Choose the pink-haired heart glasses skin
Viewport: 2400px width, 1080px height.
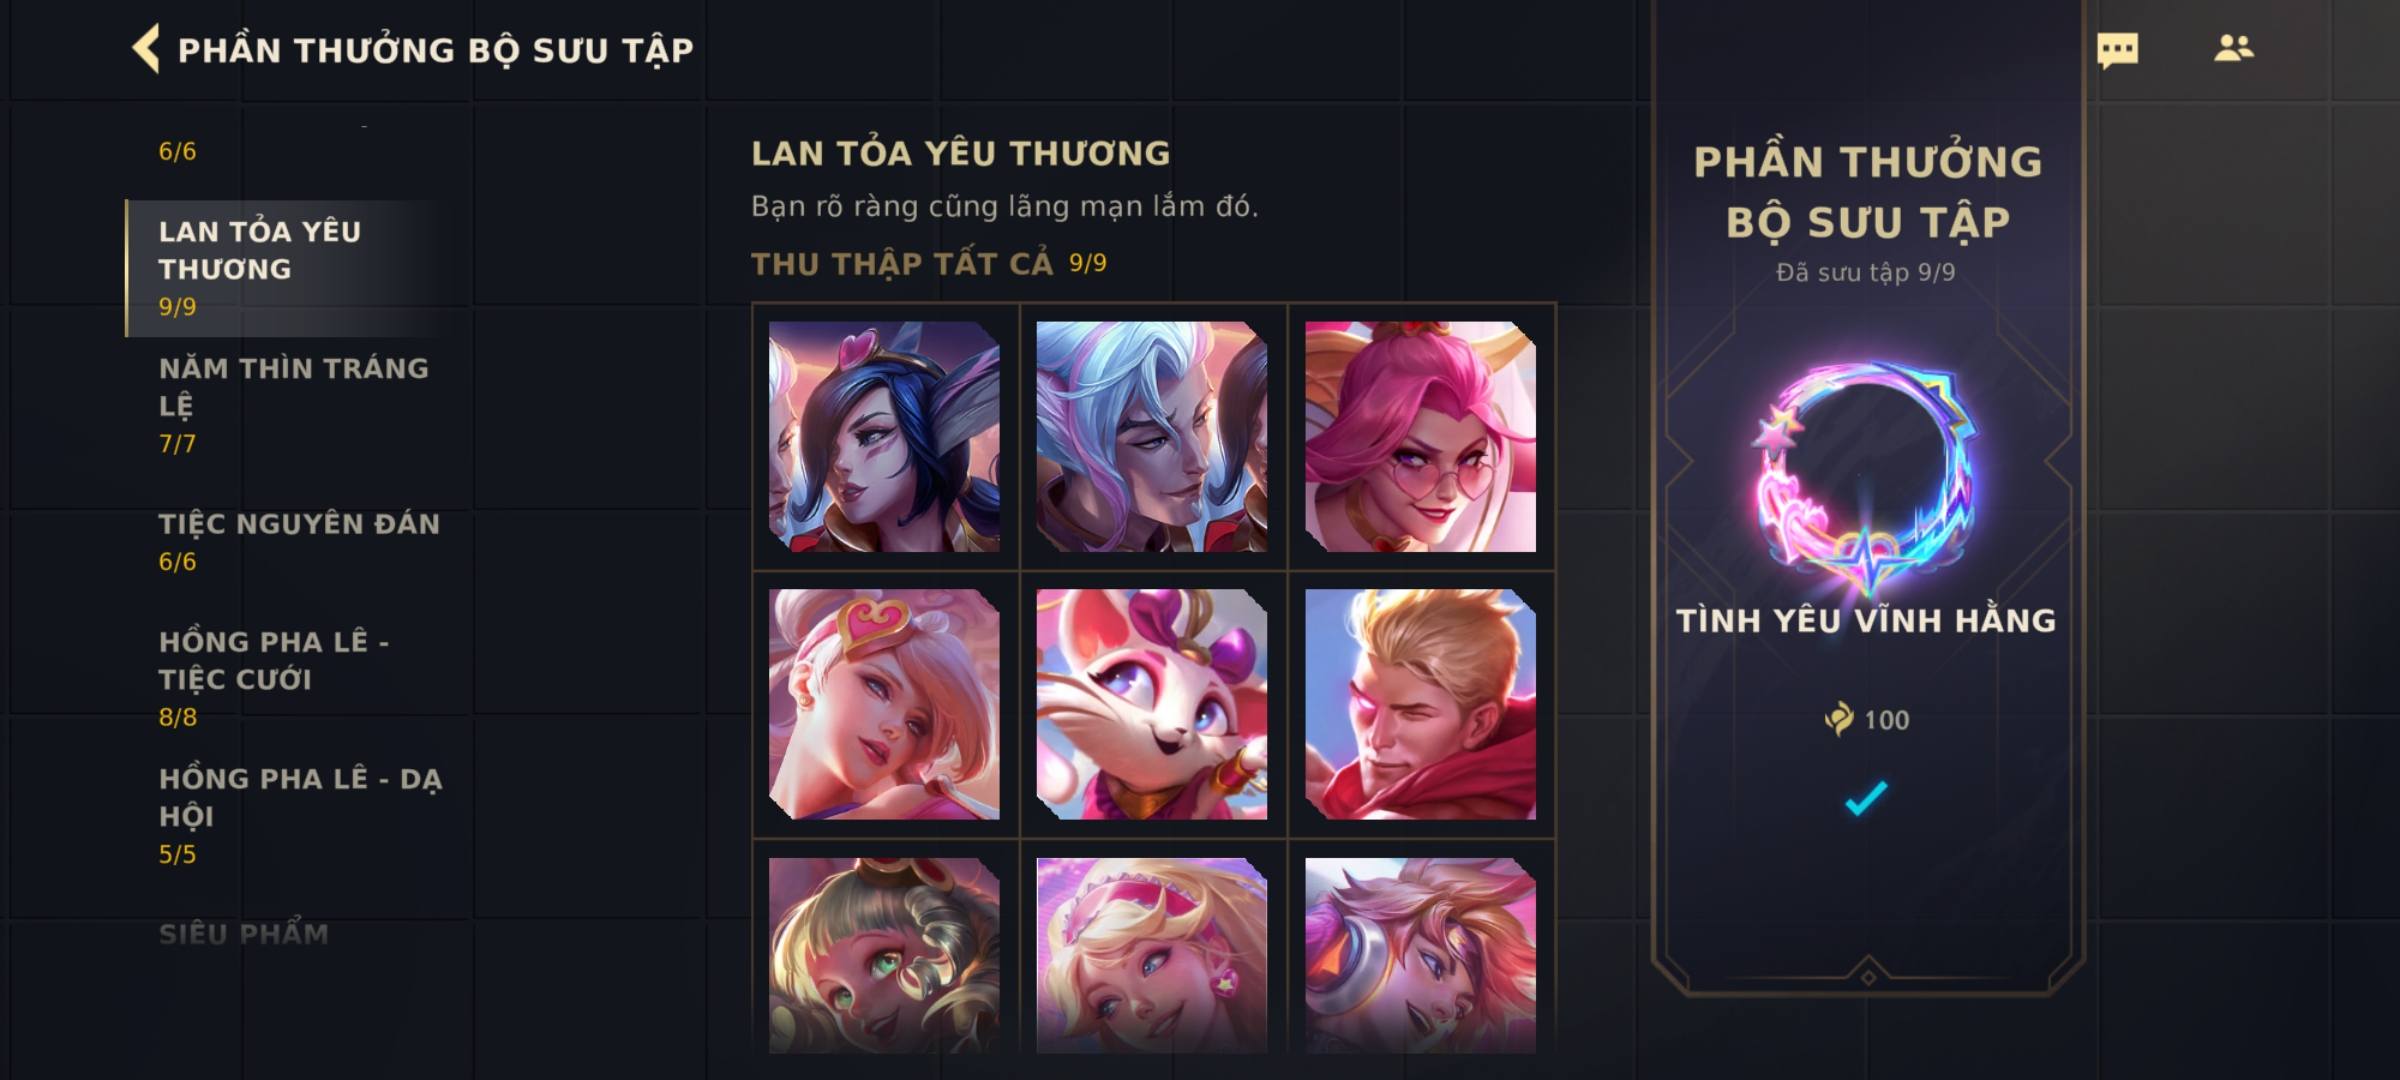[1420, 436]
